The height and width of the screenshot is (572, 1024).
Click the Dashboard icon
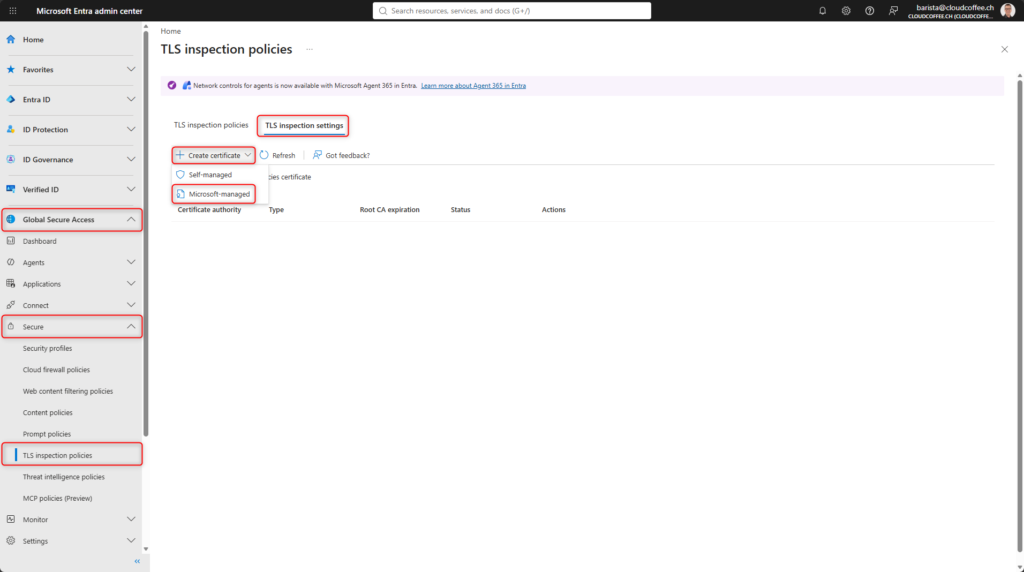[10, 241]
